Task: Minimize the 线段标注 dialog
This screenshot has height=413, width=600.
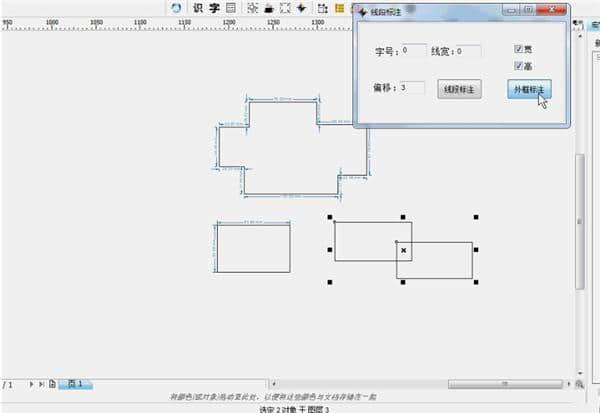Action: click(x=512, y=10)
